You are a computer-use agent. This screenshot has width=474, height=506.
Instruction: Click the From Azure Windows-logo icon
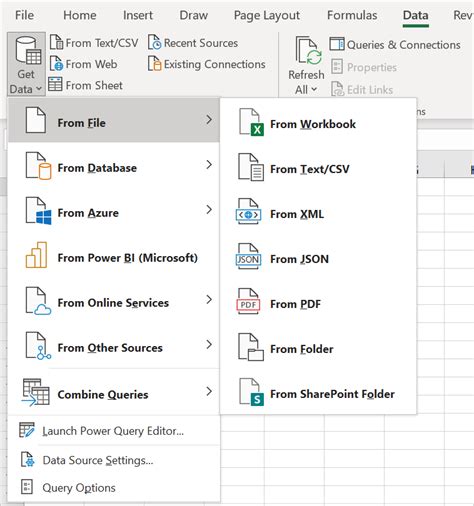(x=38, y=211)
